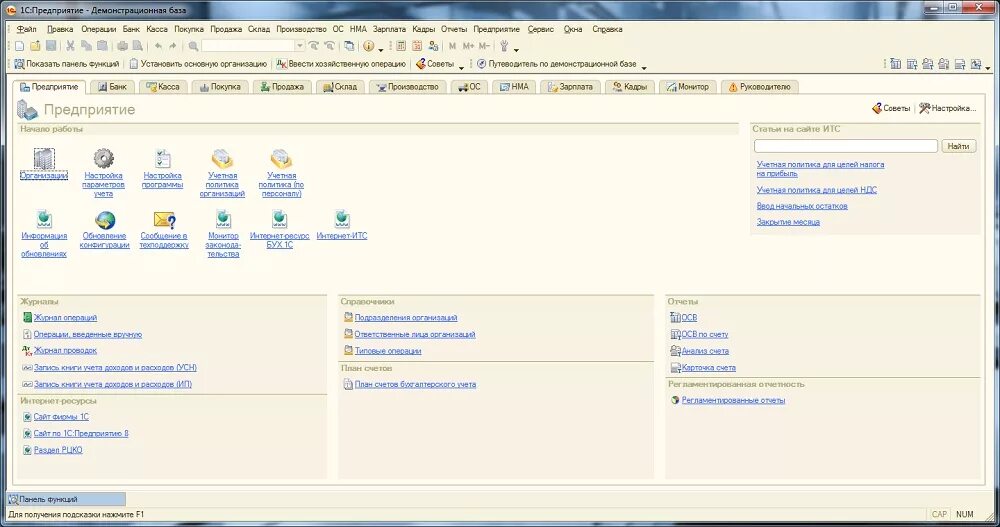This screenshot has width=1000, height=527.
Task: Open Обновление конфигурации globe icon
Action: (105, 219)
